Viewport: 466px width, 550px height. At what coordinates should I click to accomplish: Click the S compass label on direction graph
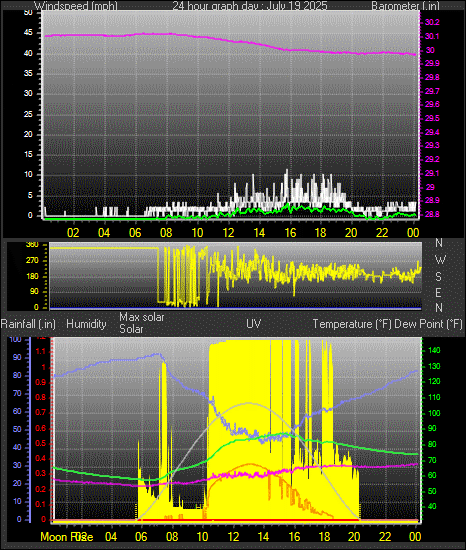pos(438,276)
